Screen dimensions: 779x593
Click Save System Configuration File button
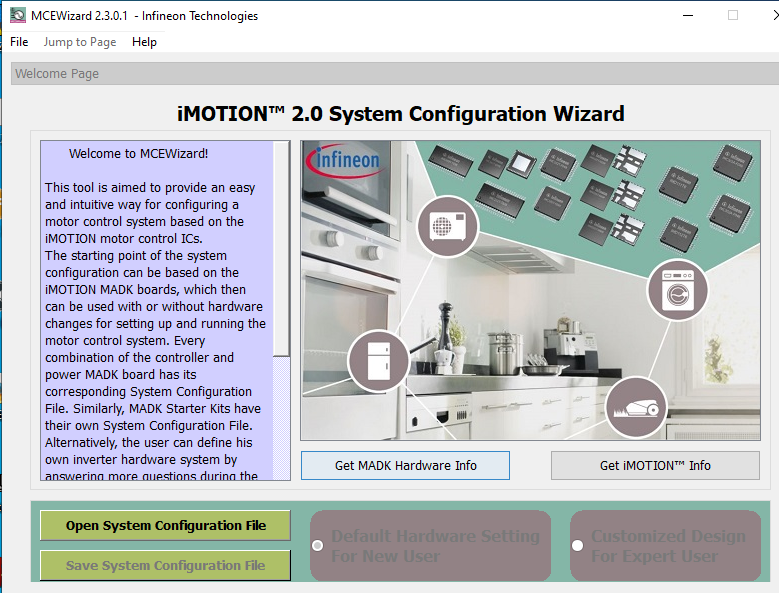[165, 565]
